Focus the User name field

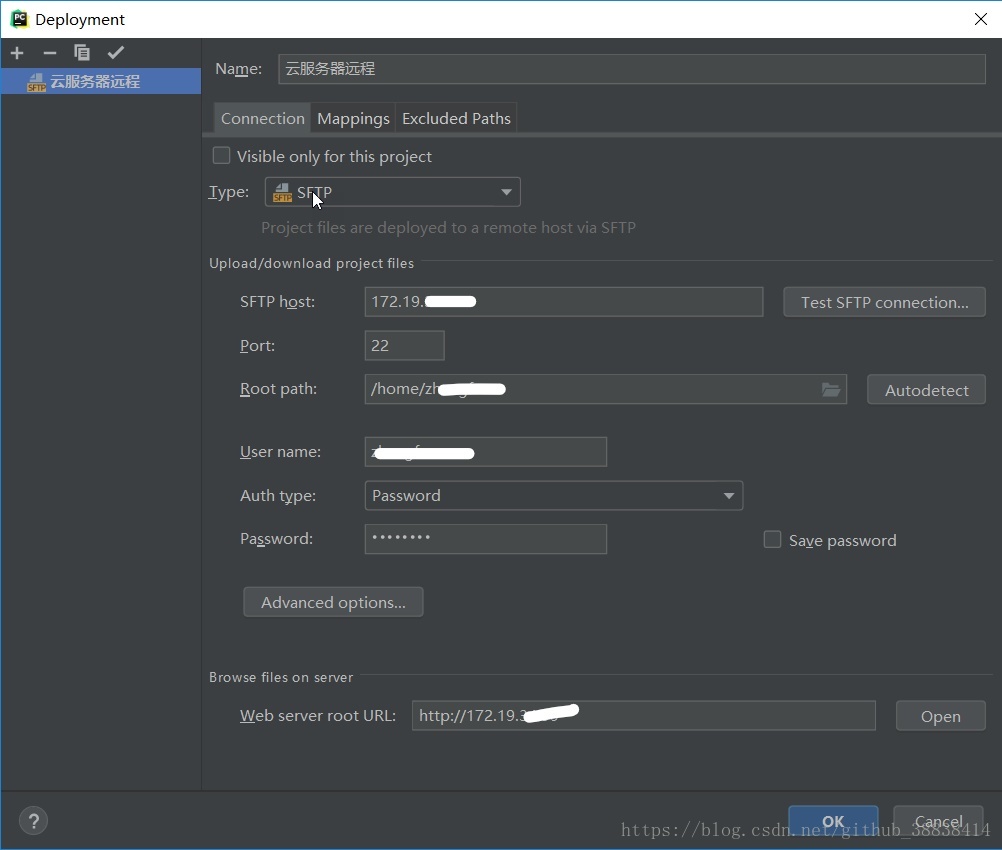click(x=486, y=452)
